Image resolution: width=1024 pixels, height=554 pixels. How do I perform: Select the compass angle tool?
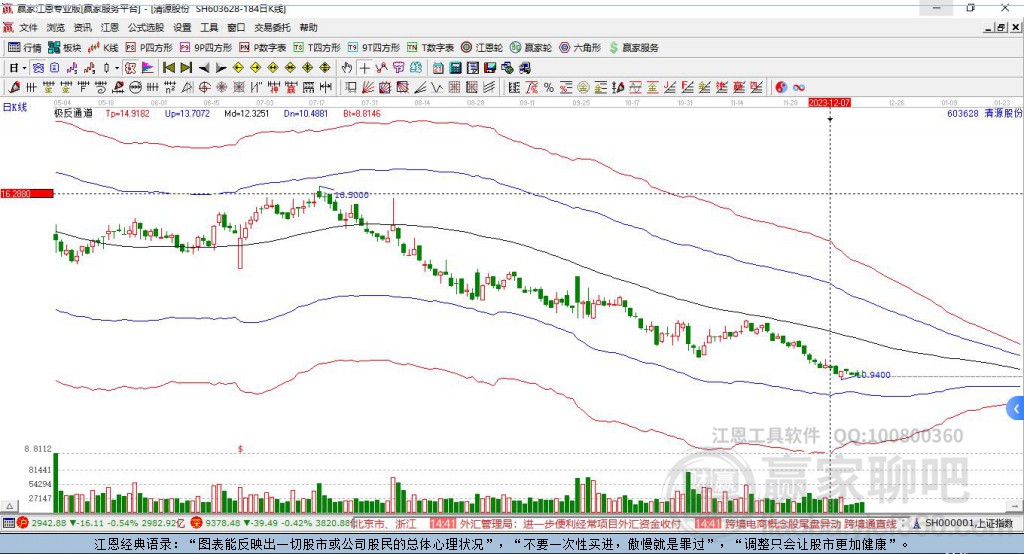(187, 87)
